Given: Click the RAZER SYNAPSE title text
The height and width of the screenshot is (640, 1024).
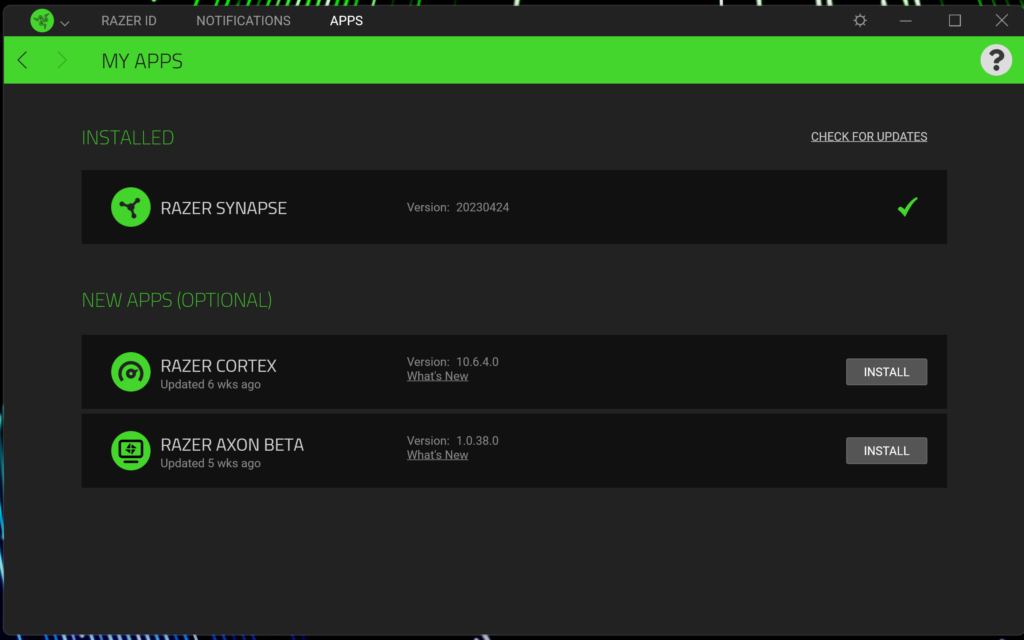Looking at the screenshot, I should pyautogui.click(x=223, y=208).
